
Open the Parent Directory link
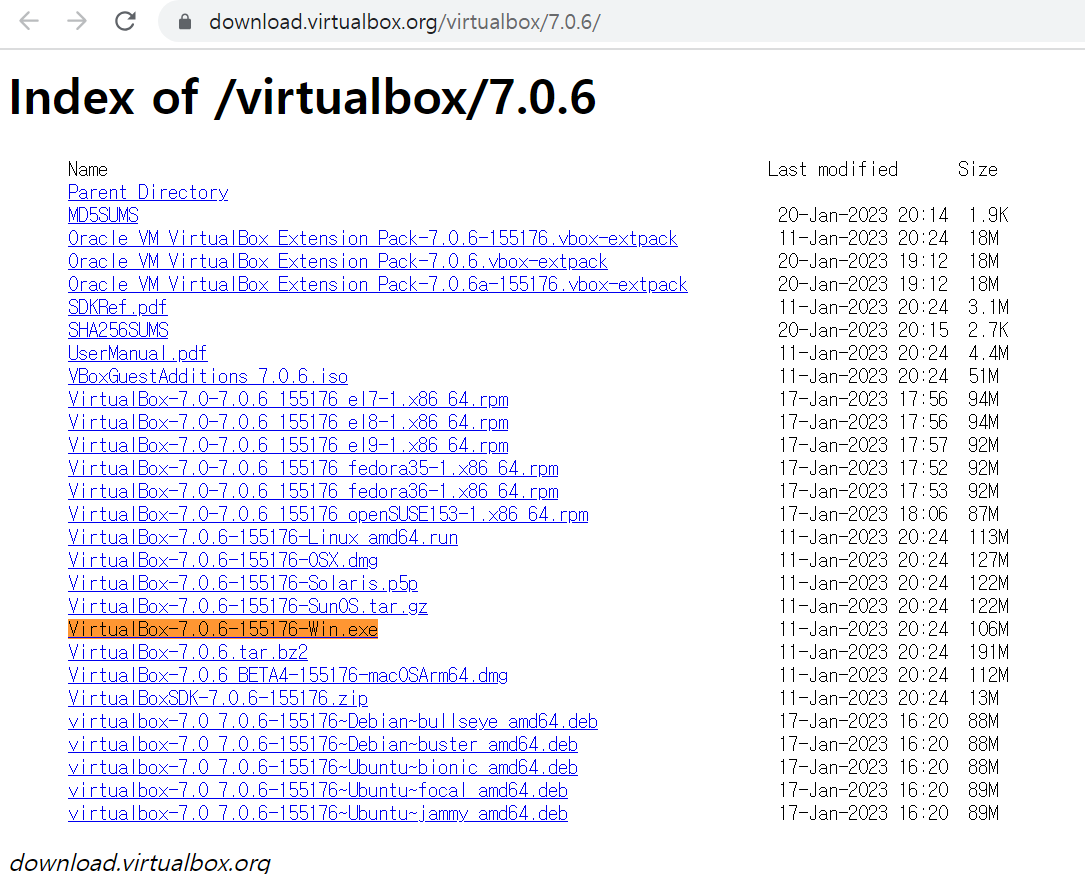click(x=148, y=192)
